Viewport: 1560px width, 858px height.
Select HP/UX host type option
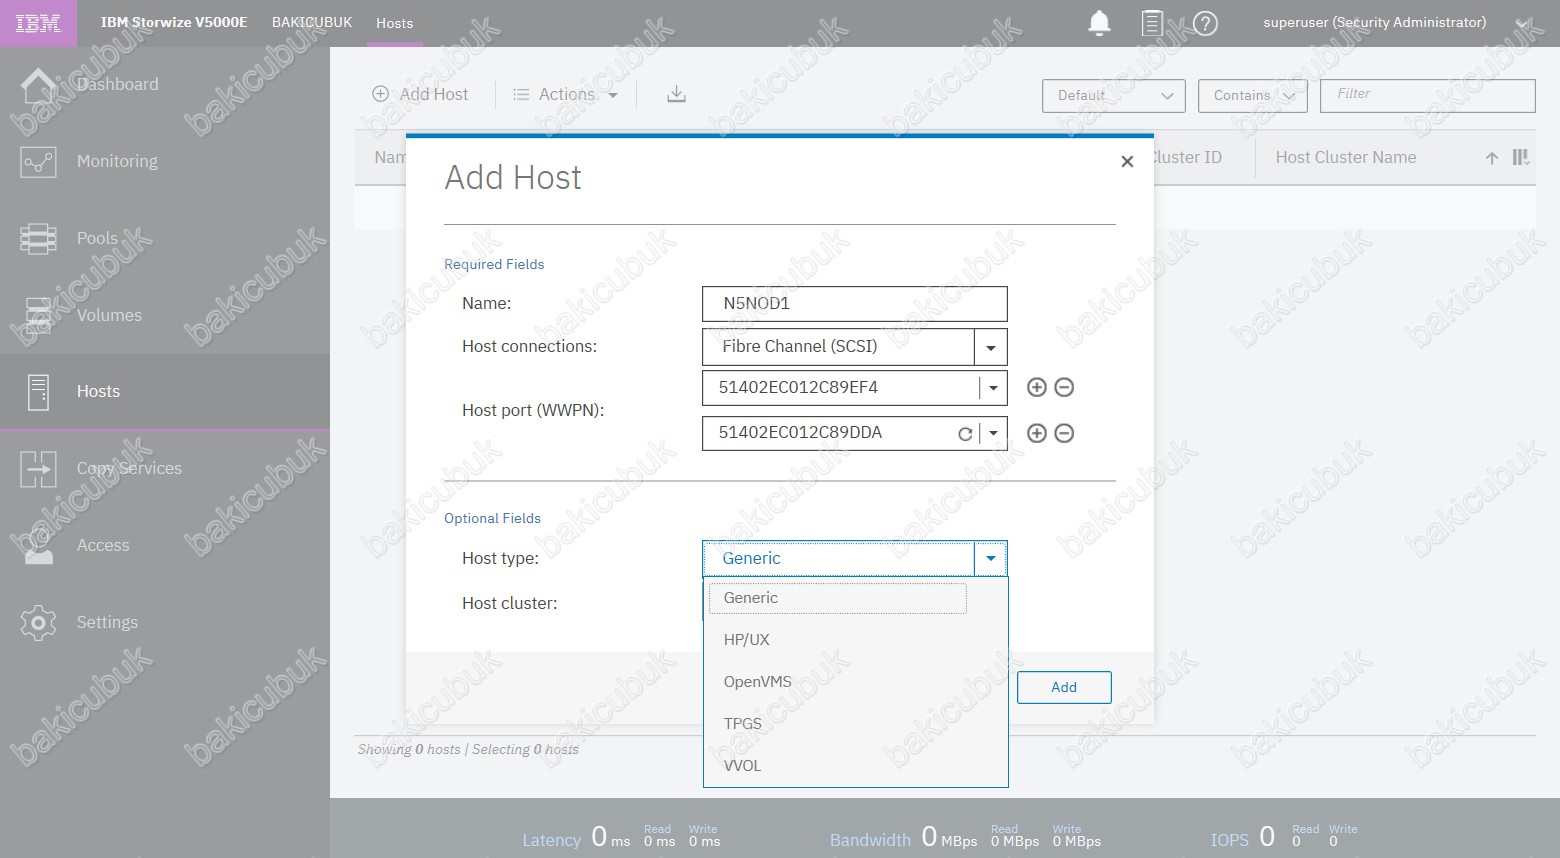coord(856,640)
